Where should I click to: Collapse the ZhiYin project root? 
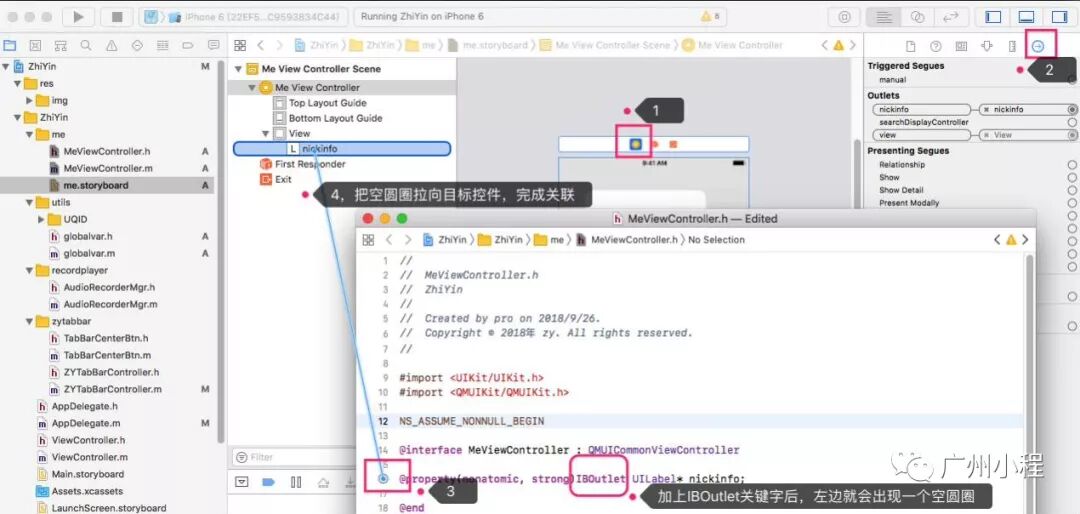click(x=7, y=67)
